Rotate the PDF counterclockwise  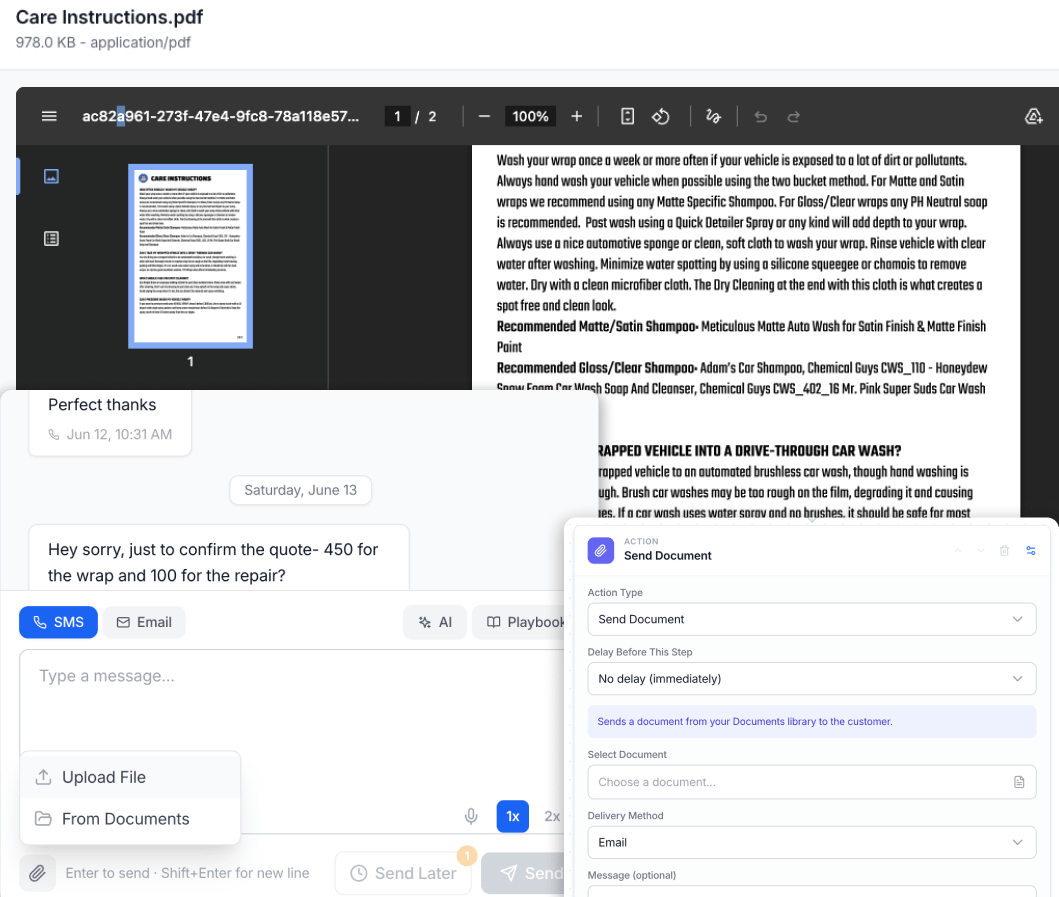(661, 116)
